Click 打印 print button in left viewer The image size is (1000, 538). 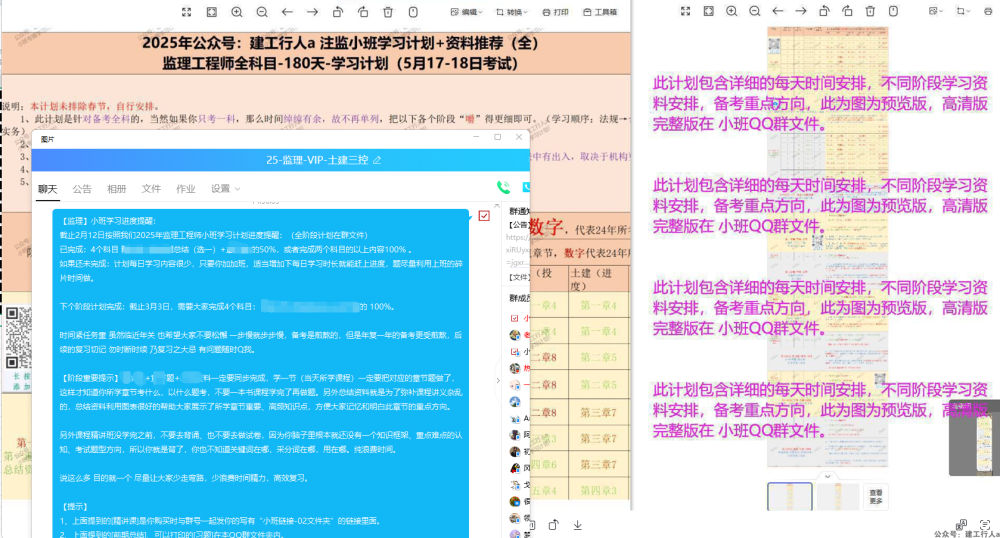pyautogui.click(x=555, y=12)
